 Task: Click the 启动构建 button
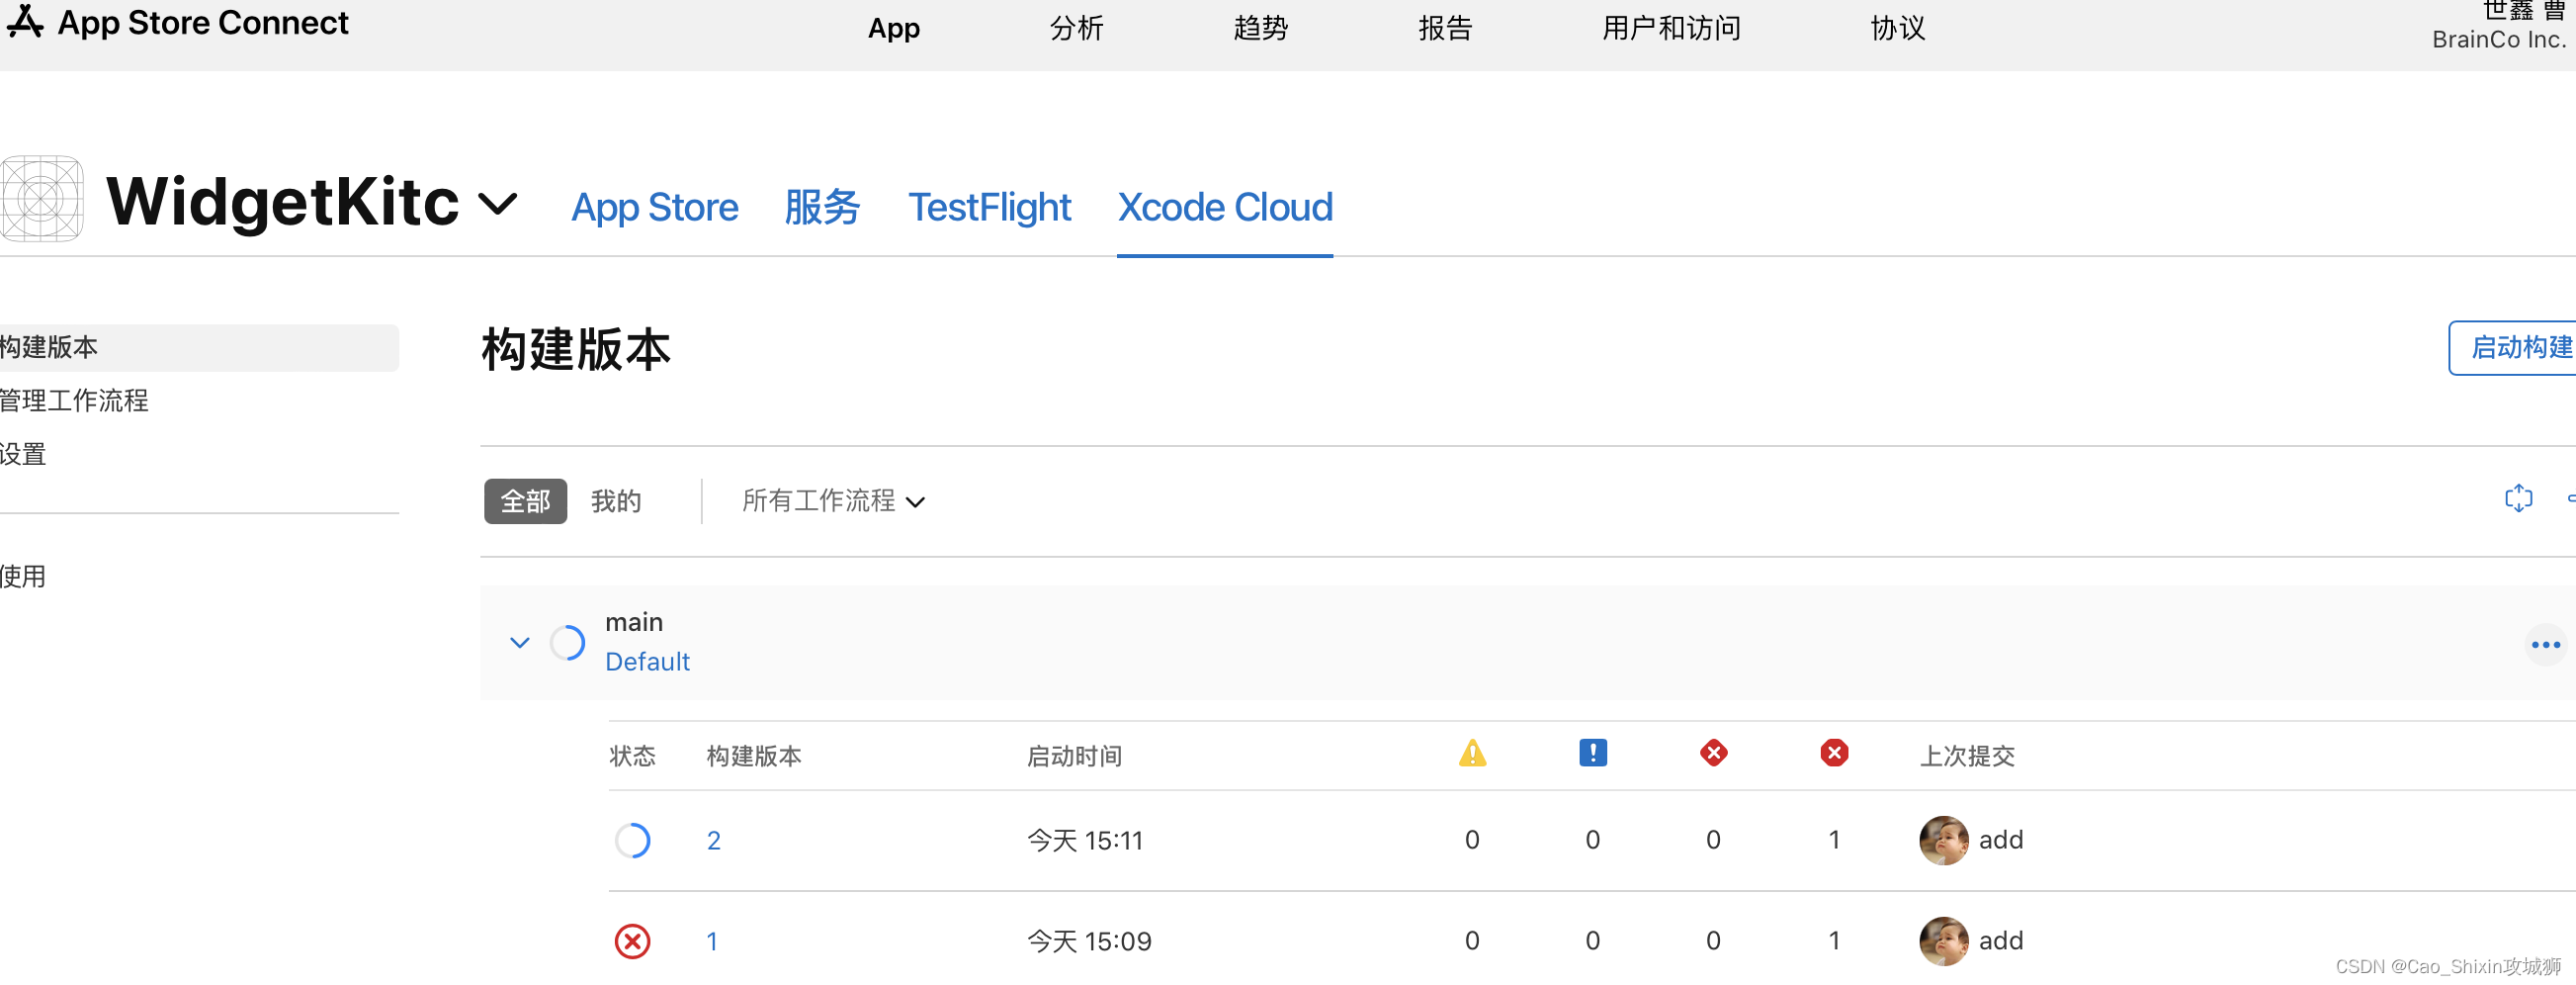tap(2512, 348)
